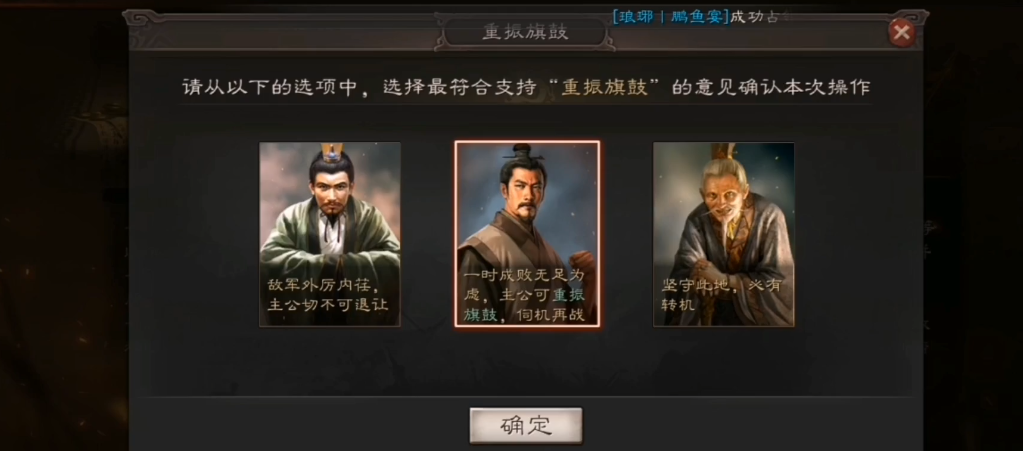Screen dimensions: 1023x451
Task: Click the green 旗鼓 keyword on the middle card
Action: click(x=480, y=315)
